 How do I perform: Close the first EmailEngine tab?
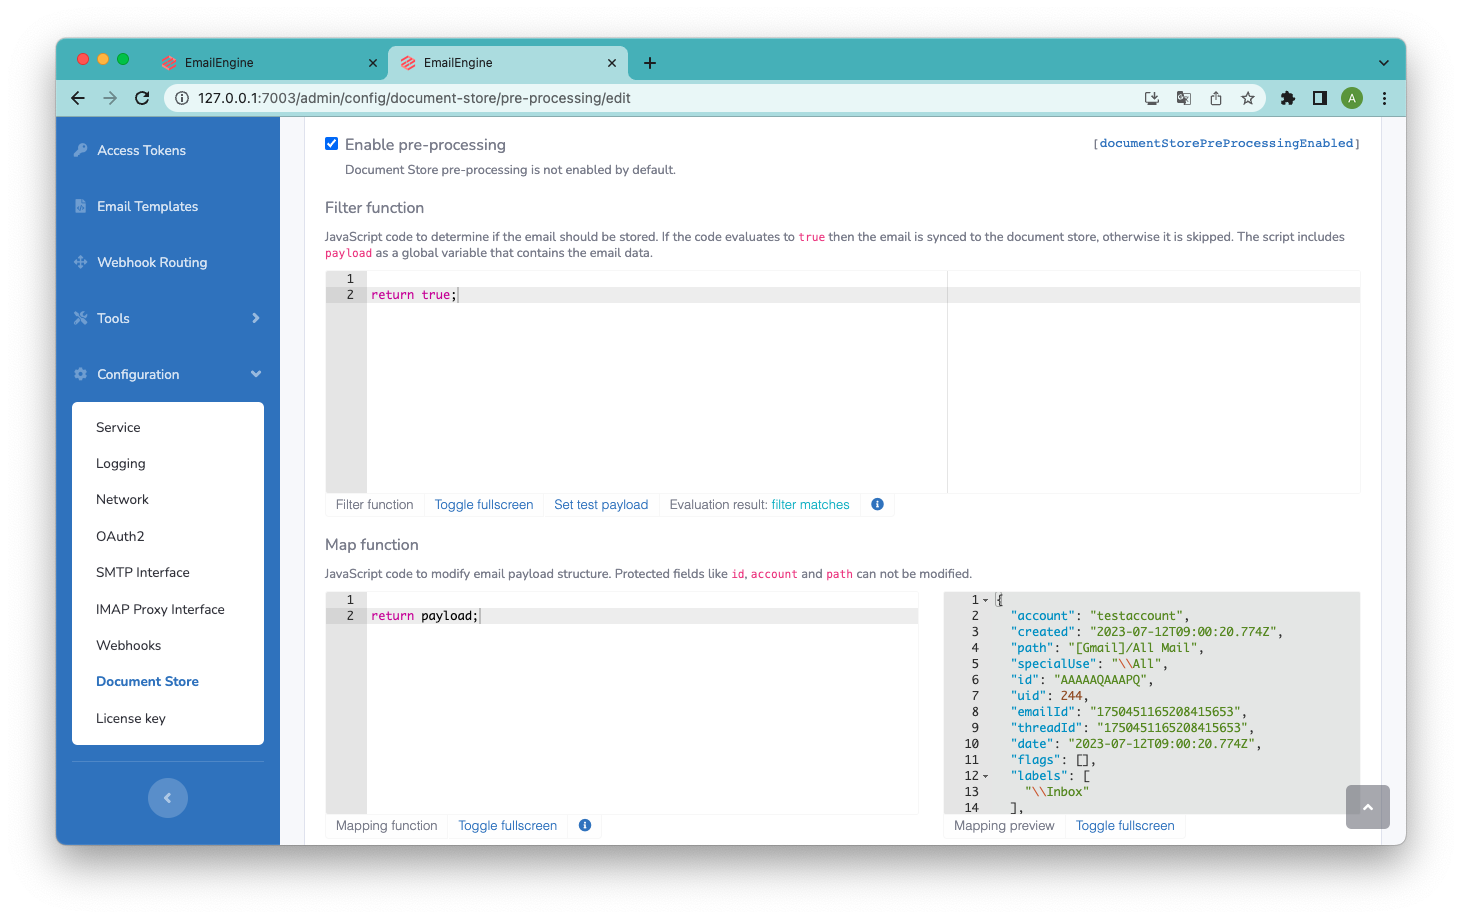[x=373, y=63]
